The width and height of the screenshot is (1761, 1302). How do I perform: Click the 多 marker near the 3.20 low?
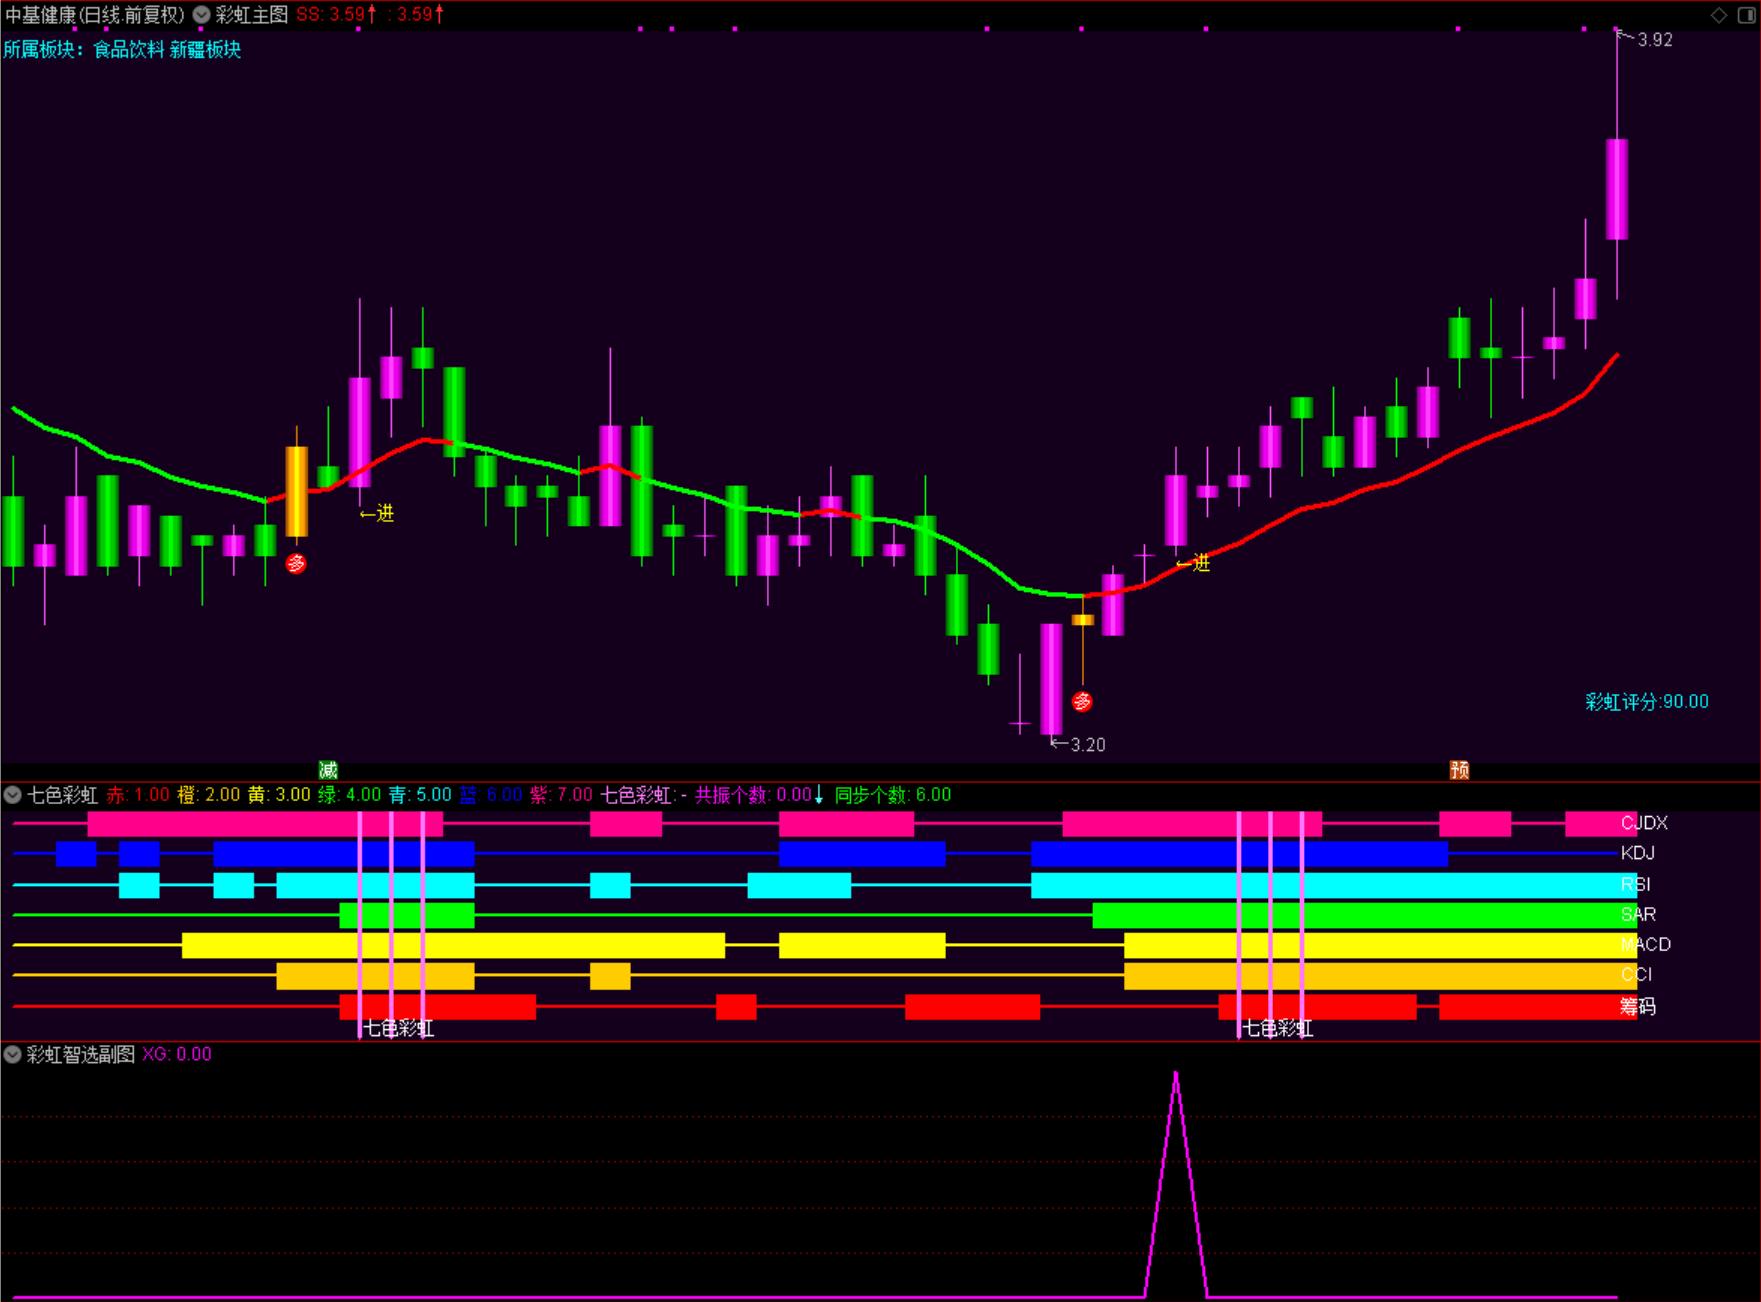[x=1082, y=702]
